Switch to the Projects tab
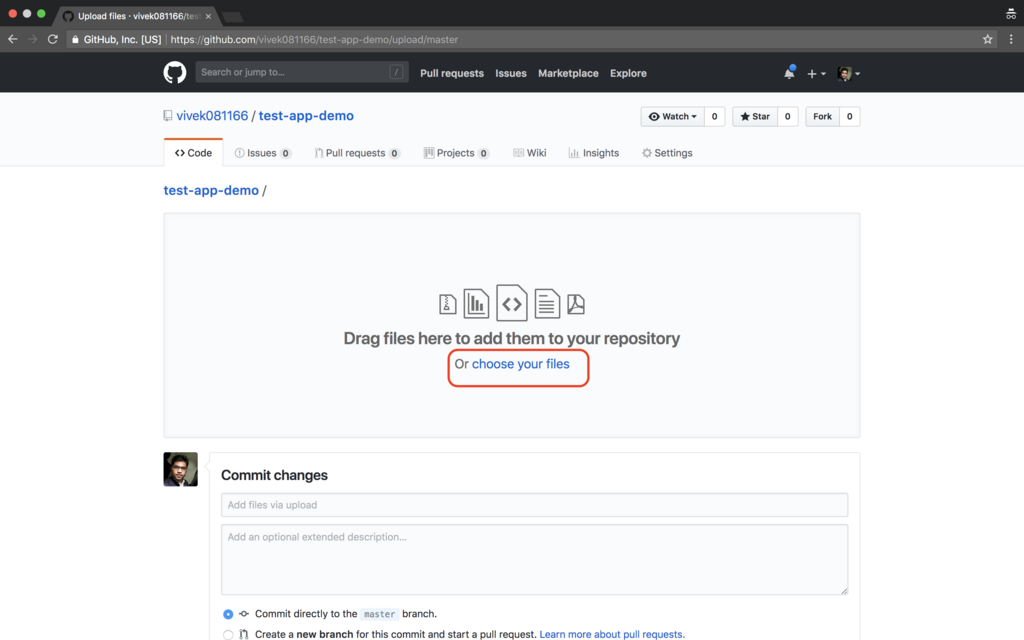Viewport: 1024px width, 640px height. (456, 153)
